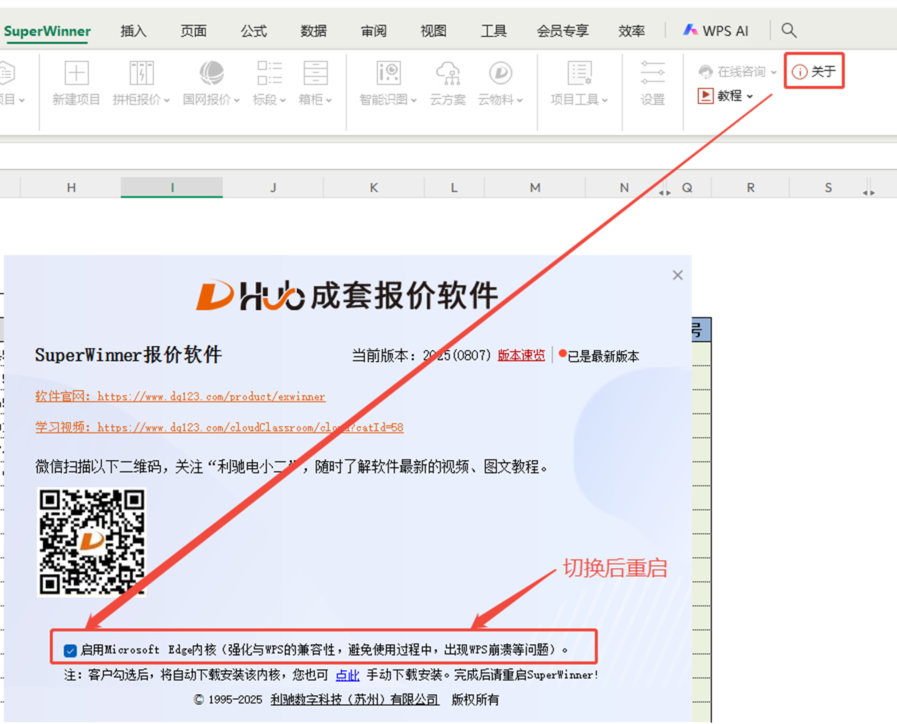The height and width of the screenshot is (724, 897).
Task: Switch to the 页面 tab
Action: coord(193,31)
